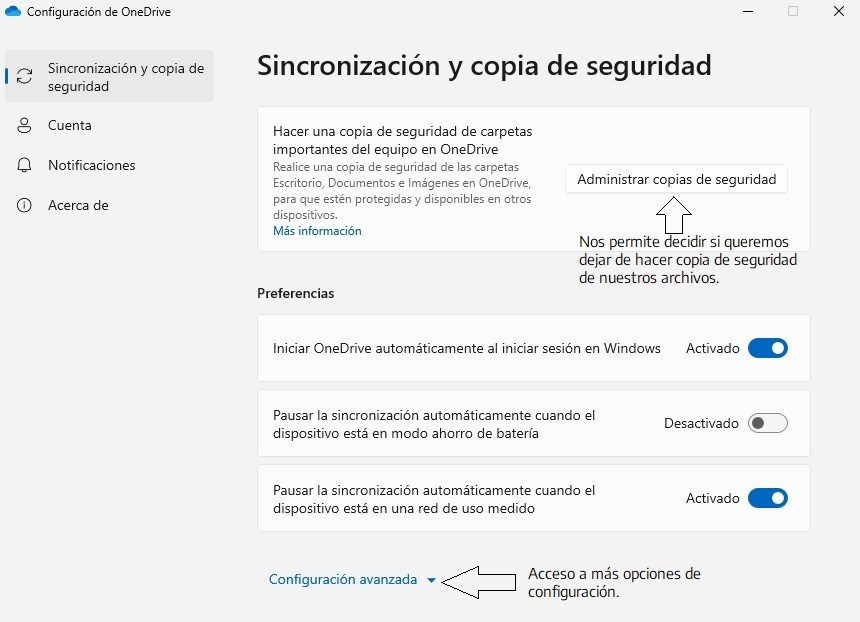The image size is (860, 622).
Task: Click the Cuenta person icon
Action: [24, 125]
